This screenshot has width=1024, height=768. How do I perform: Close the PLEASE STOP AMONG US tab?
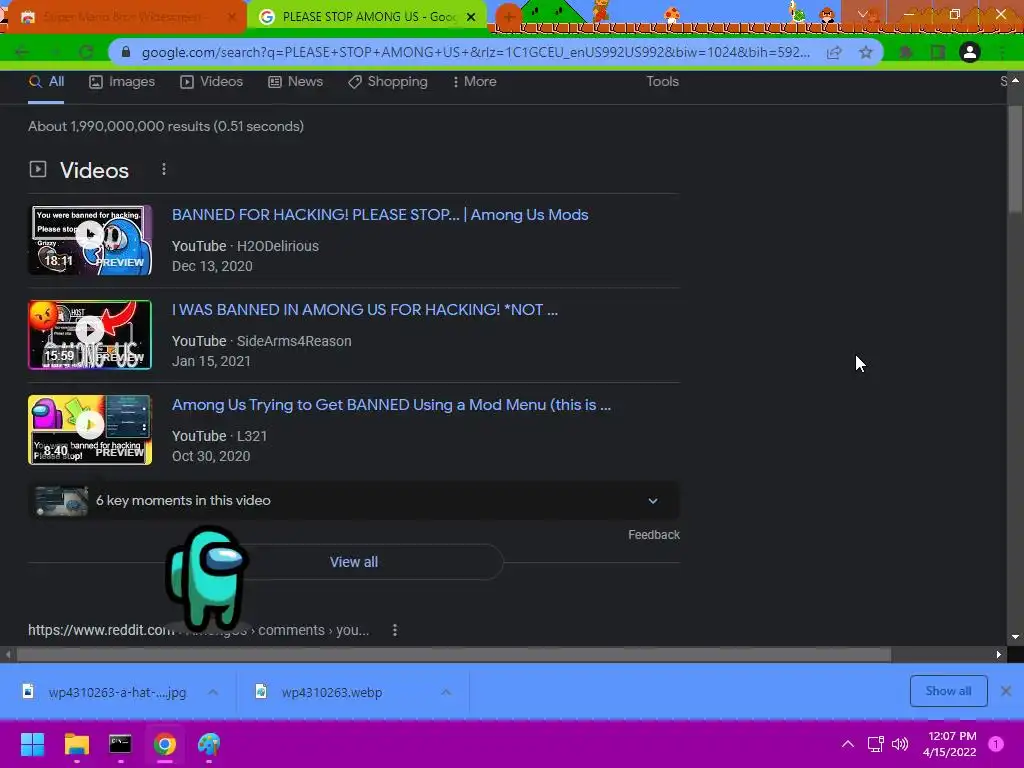(471, 17)
